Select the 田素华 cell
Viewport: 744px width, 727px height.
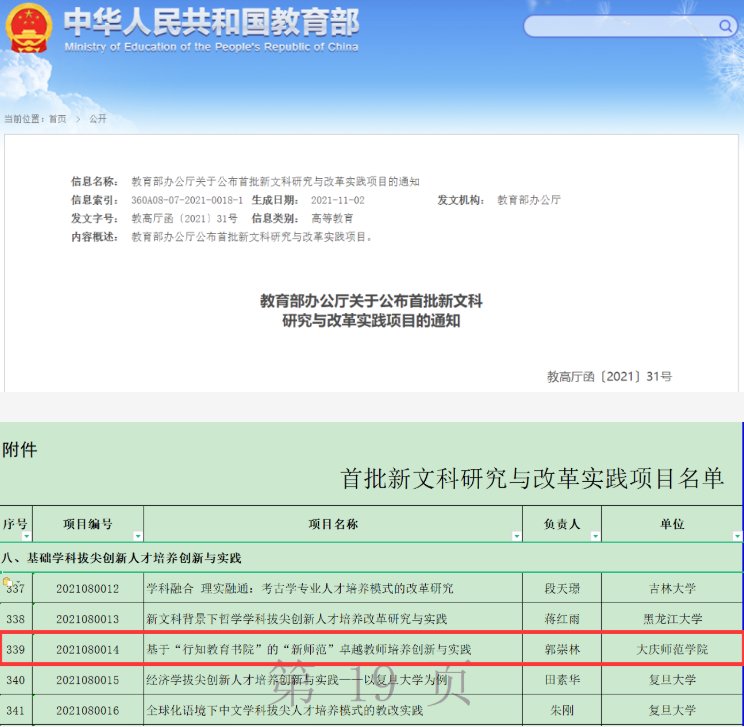(562, 680)
